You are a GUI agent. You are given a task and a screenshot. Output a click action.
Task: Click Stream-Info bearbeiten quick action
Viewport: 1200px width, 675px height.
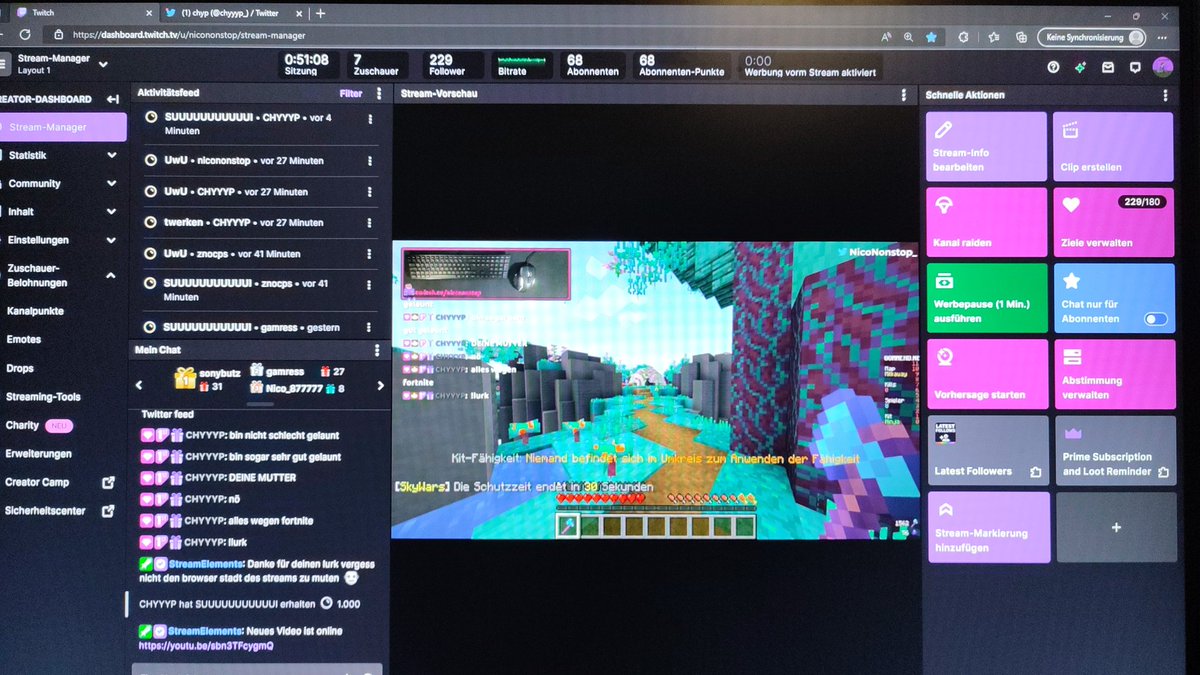point(986,147)
